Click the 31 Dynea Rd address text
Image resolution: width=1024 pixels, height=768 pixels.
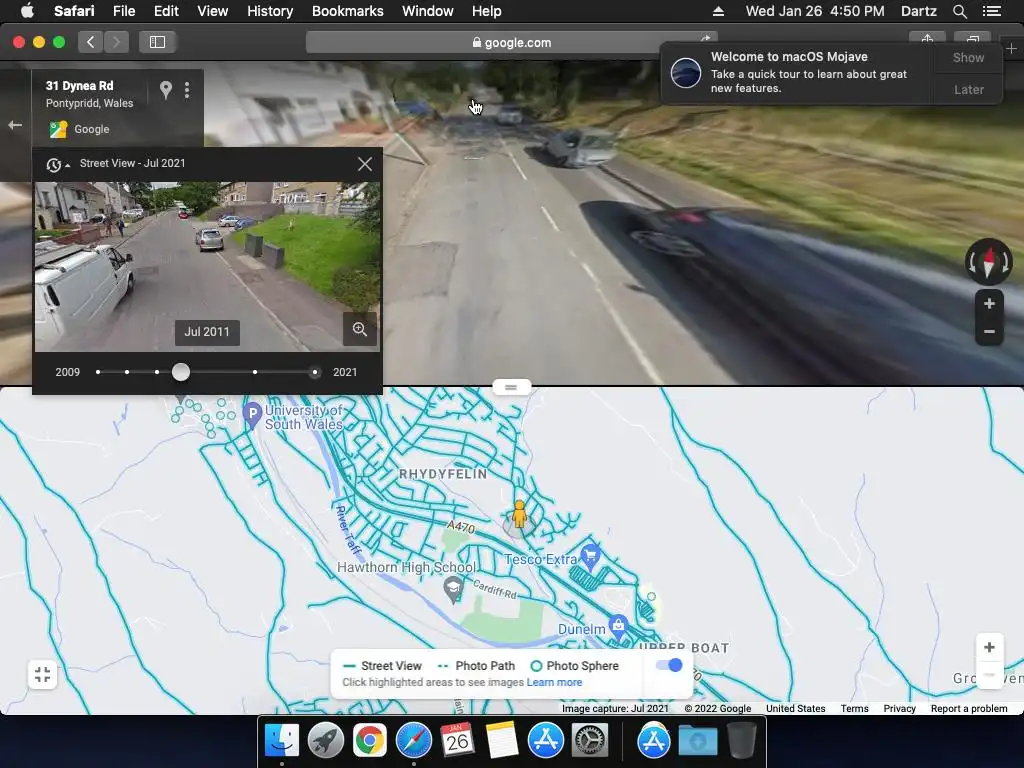(x=80, y=86)
